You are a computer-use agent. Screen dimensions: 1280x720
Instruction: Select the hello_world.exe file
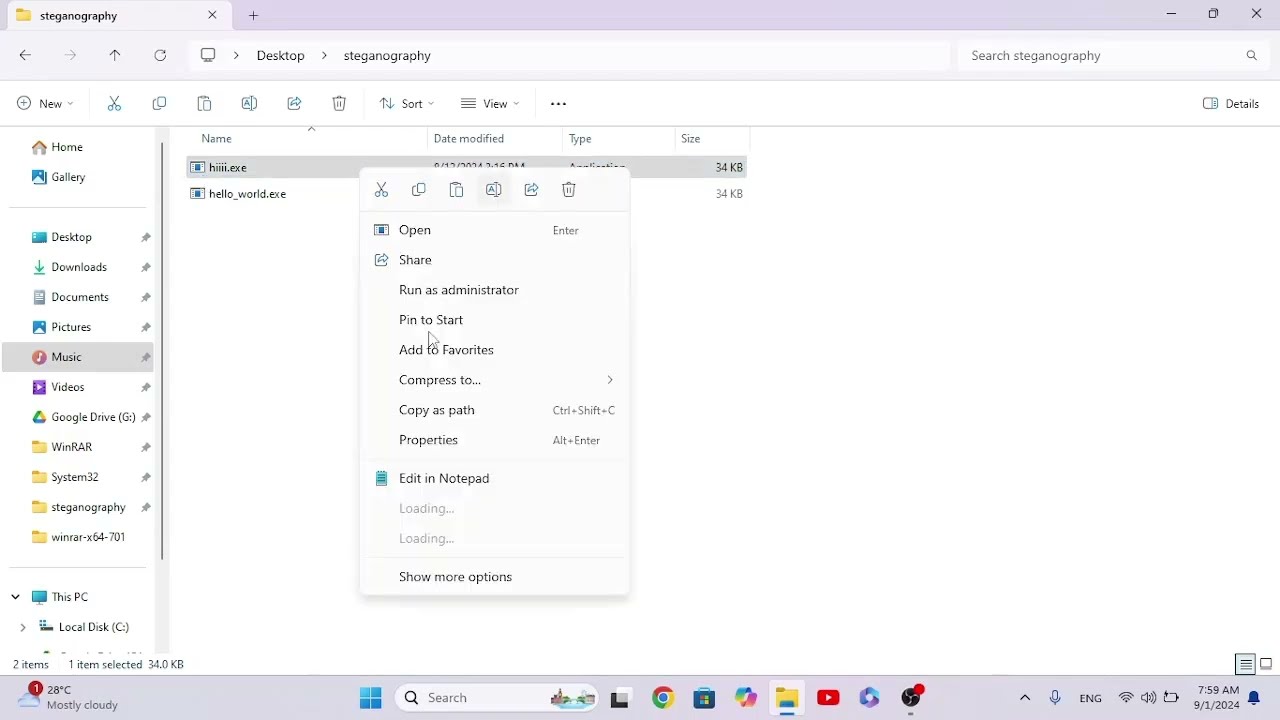[x=247, y=194]
